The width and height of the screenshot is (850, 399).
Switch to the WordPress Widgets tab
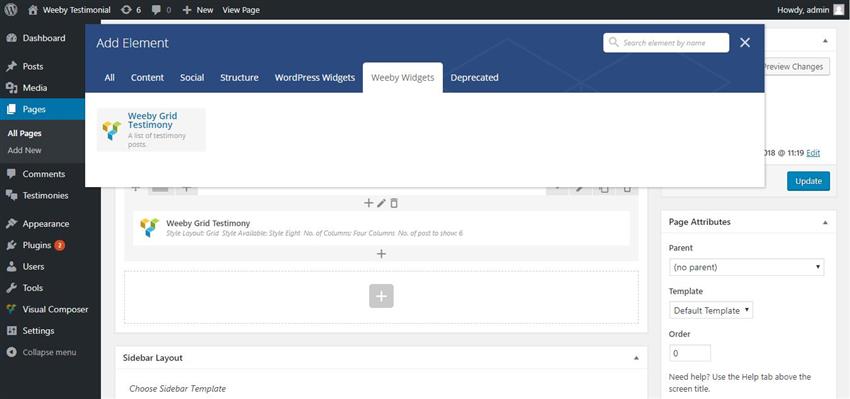314,78
